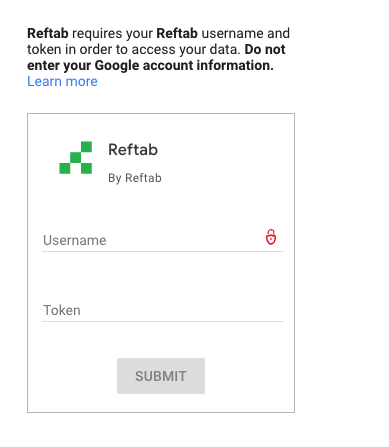Click the green Reftab checkered logo
Screen dimensions: 389x447
click(x=76, y=158)
